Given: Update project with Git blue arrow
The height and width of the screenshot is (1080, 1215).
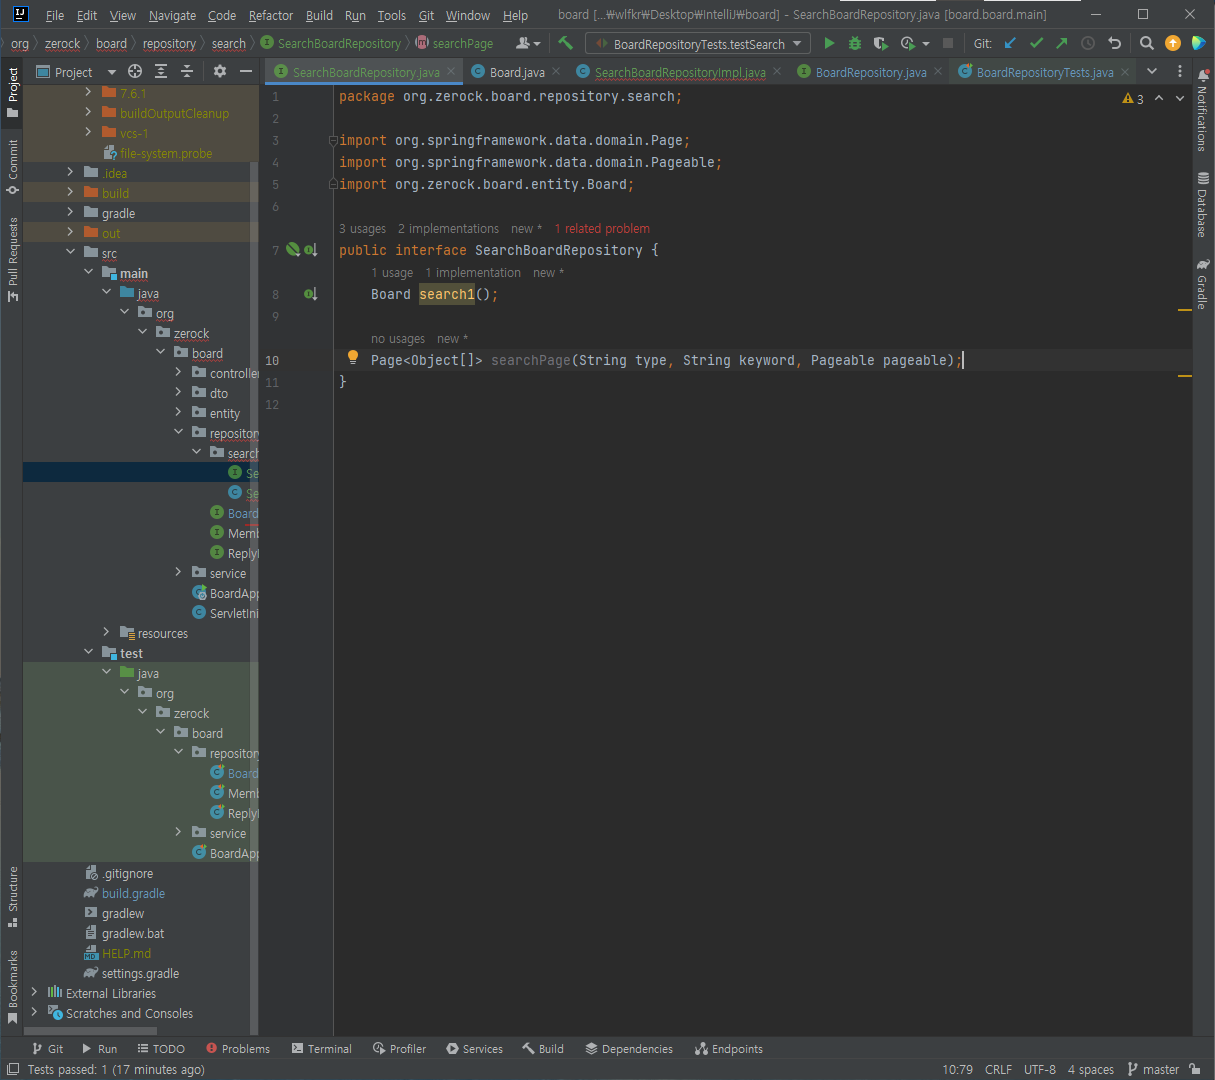Looking at the screenshot, I should pyautogui.click(x=1010, y=43).
